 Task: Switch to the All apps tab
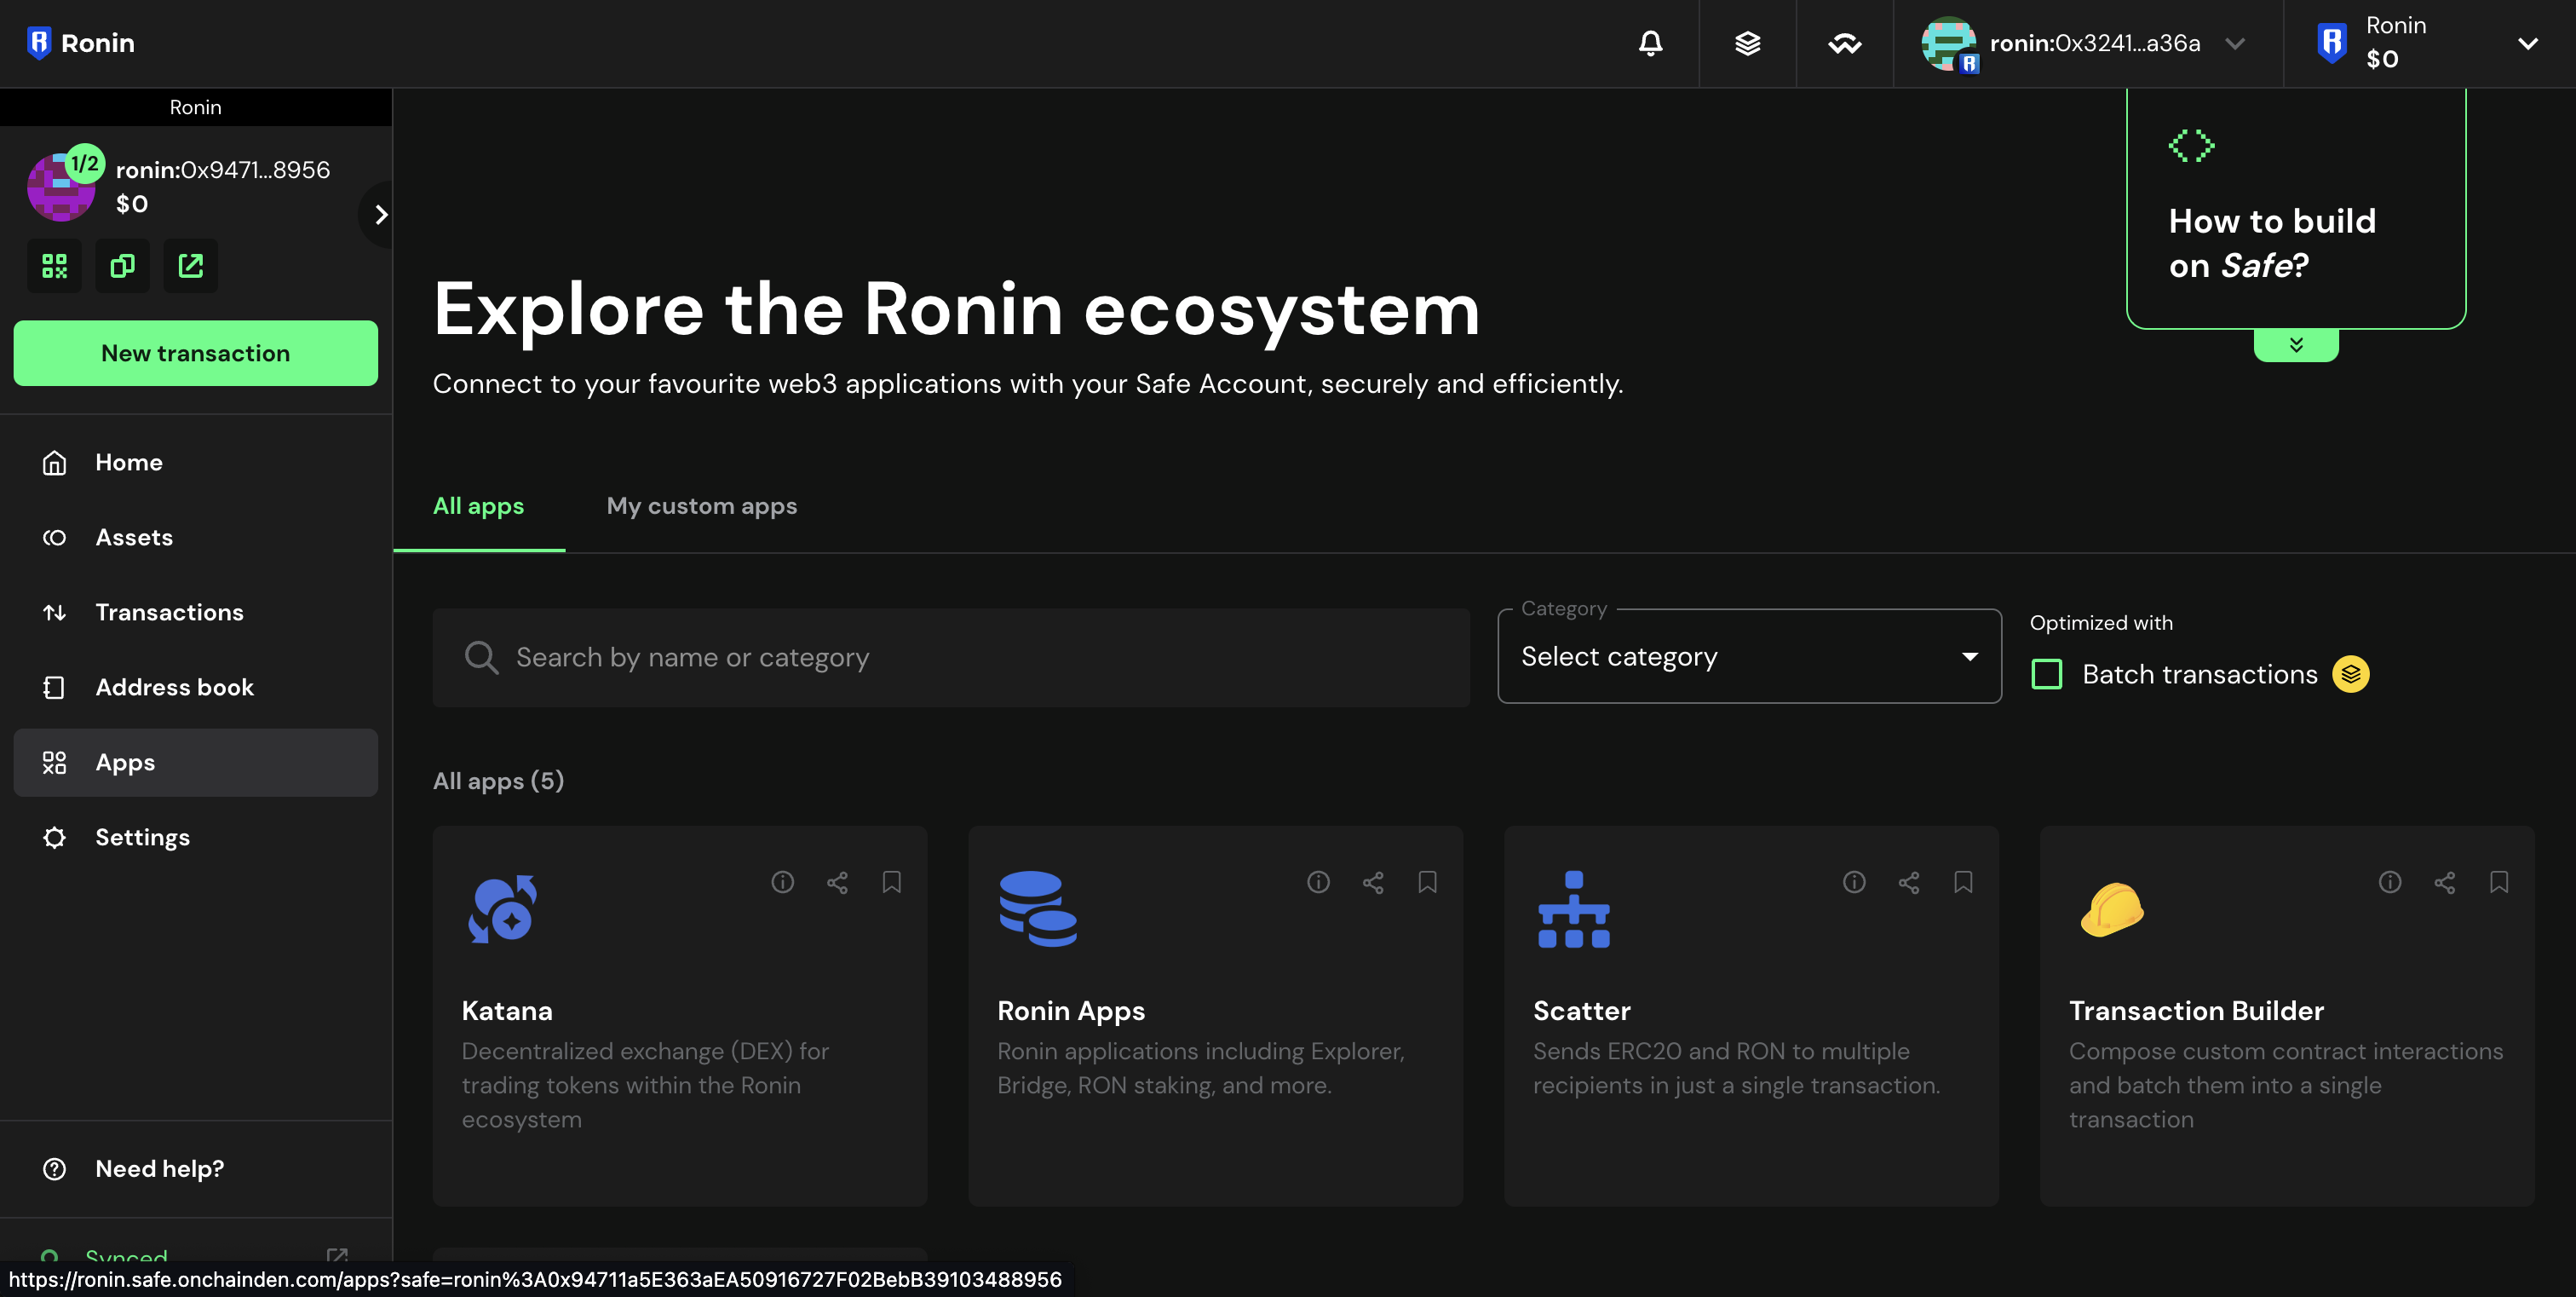click(478, 506)
